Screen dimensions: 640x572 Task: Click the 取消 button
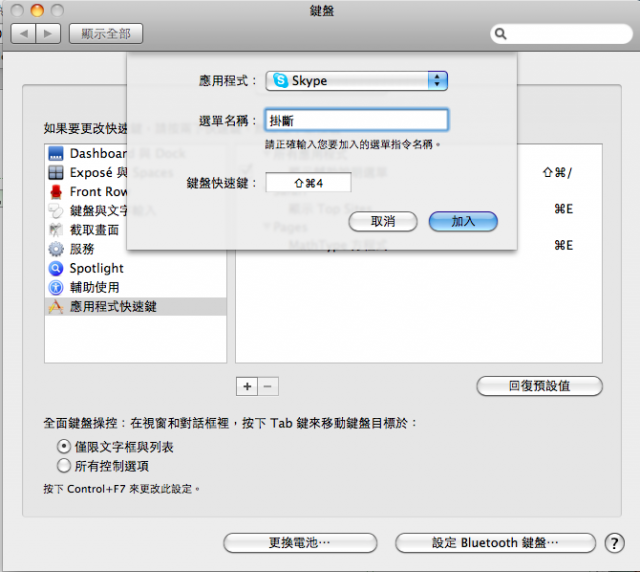pos(383,222)
